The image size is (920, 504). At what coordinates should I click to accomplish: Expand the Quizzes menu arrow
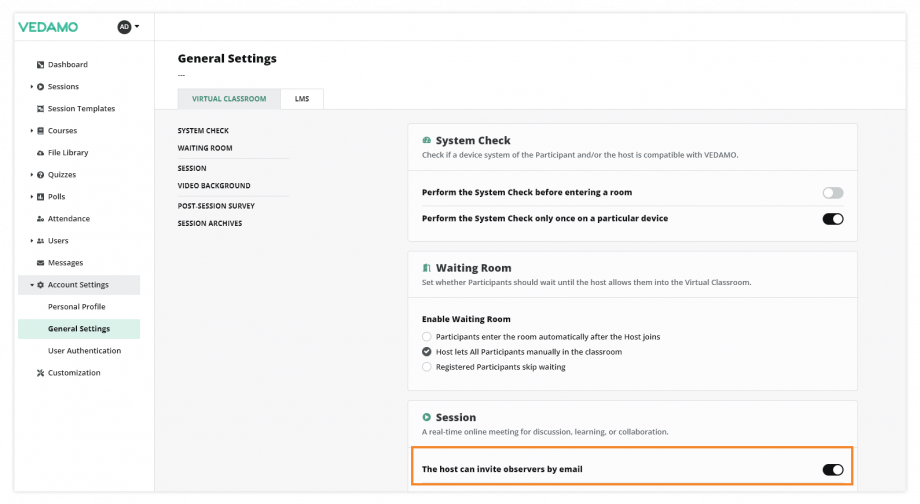[x=32, y=175]
